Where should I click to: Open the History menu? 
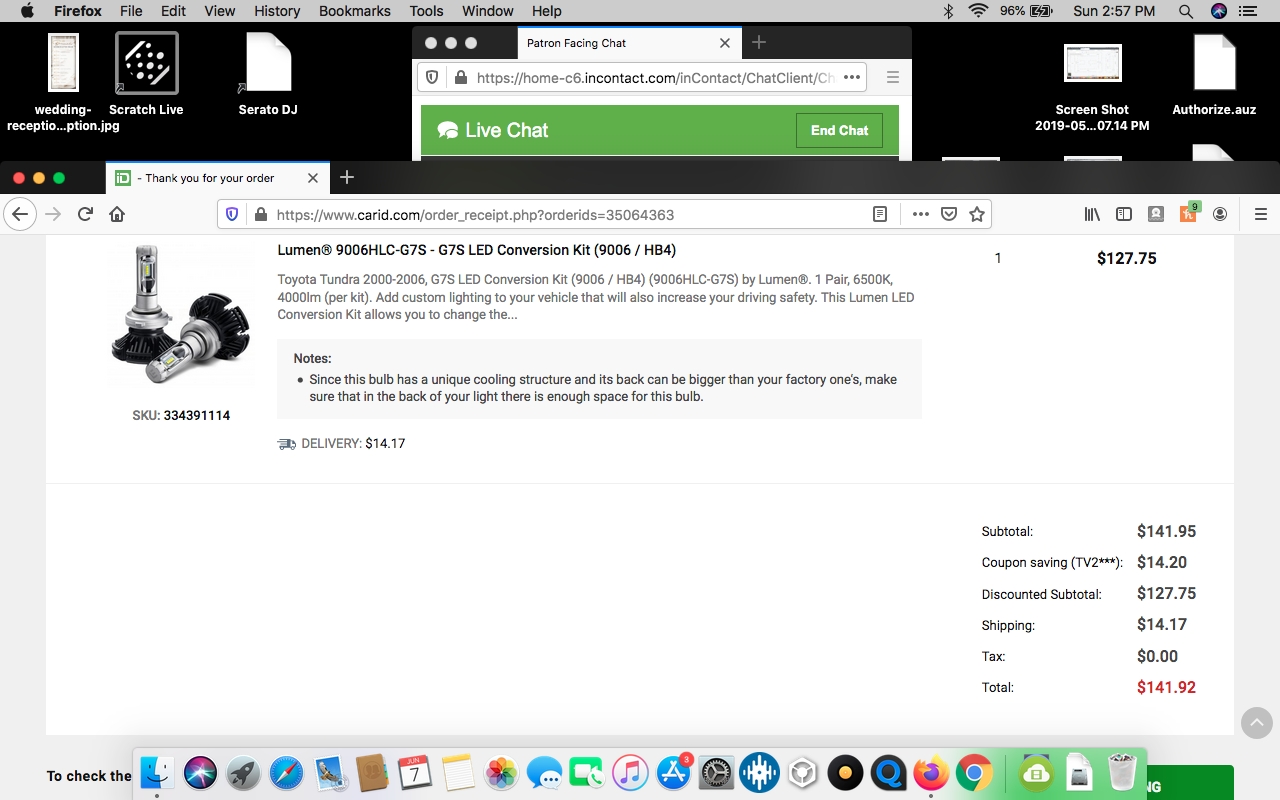click(277, 11)
